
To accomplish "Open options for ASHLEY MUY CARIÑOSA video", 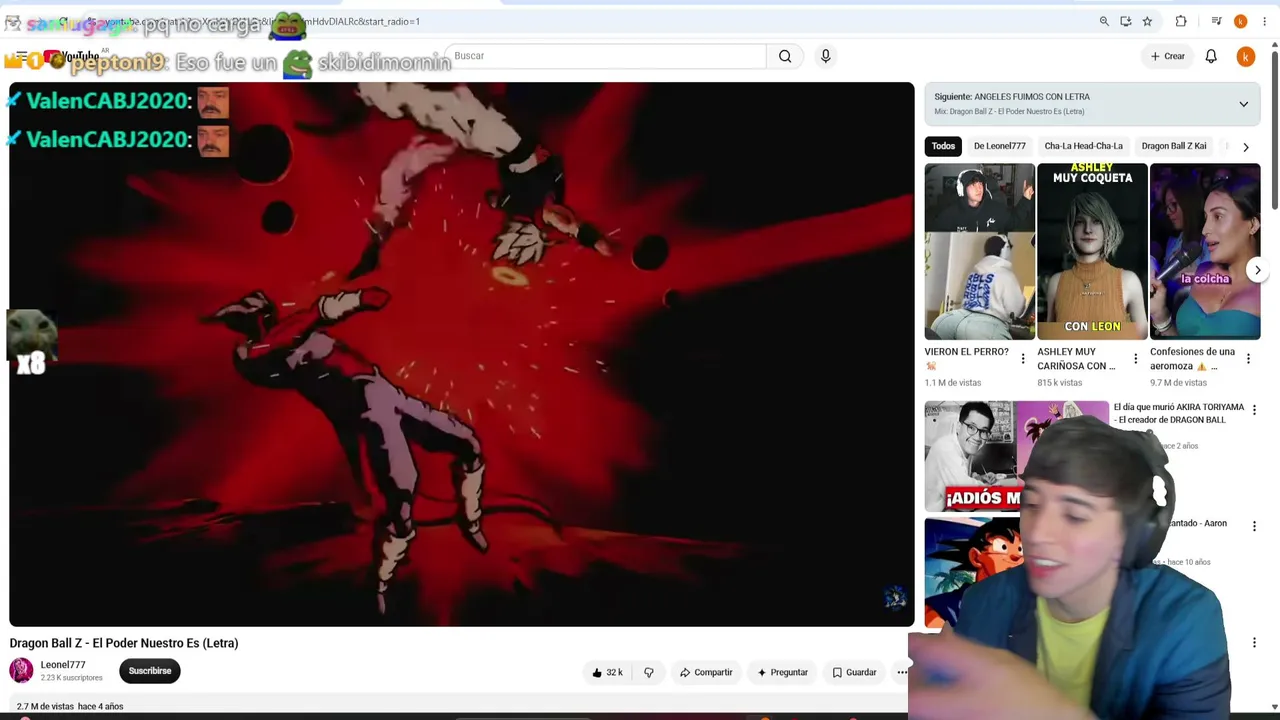I will (1135, 358).
